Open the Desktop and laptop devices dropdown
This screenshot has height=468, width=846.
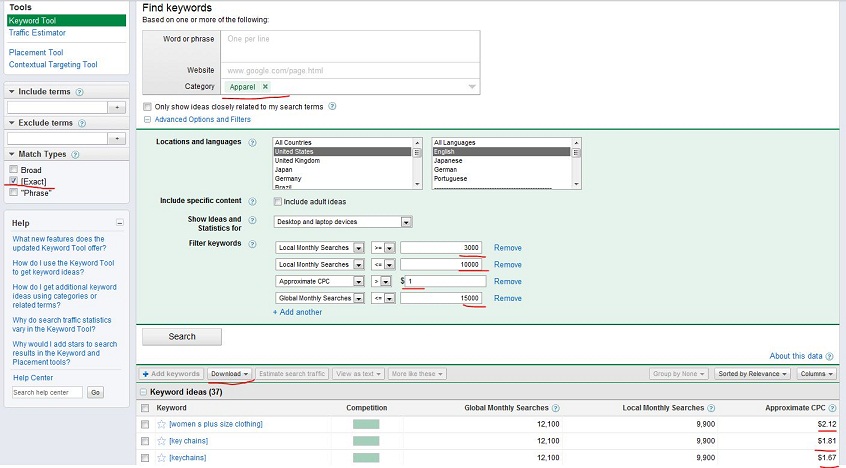[x=343, y=222]
